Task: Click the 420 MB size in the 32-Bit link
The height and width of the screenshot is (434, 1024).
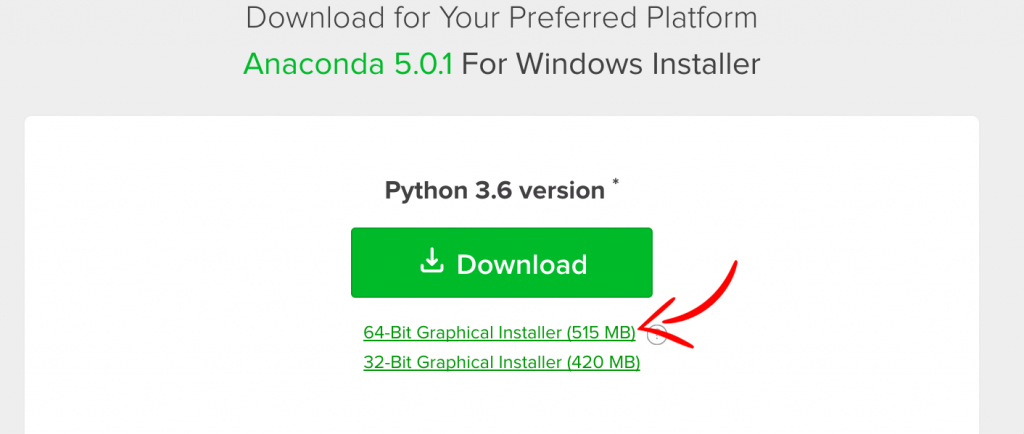Action: click(603, 362)
